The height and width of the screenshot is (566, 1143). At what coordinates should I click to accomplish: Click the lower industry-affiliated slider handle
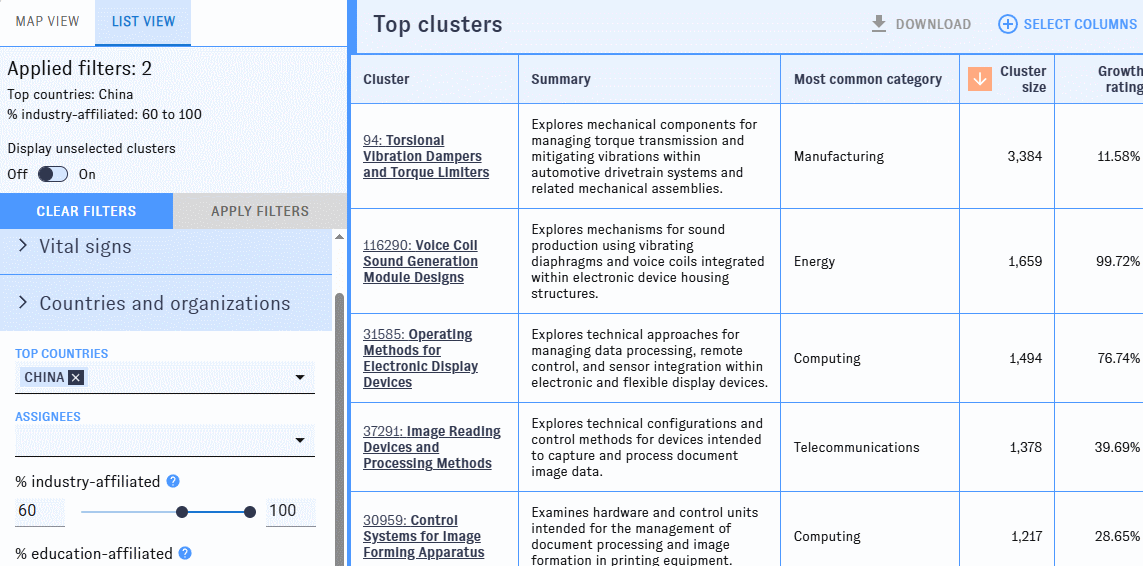tap(182, 512)
